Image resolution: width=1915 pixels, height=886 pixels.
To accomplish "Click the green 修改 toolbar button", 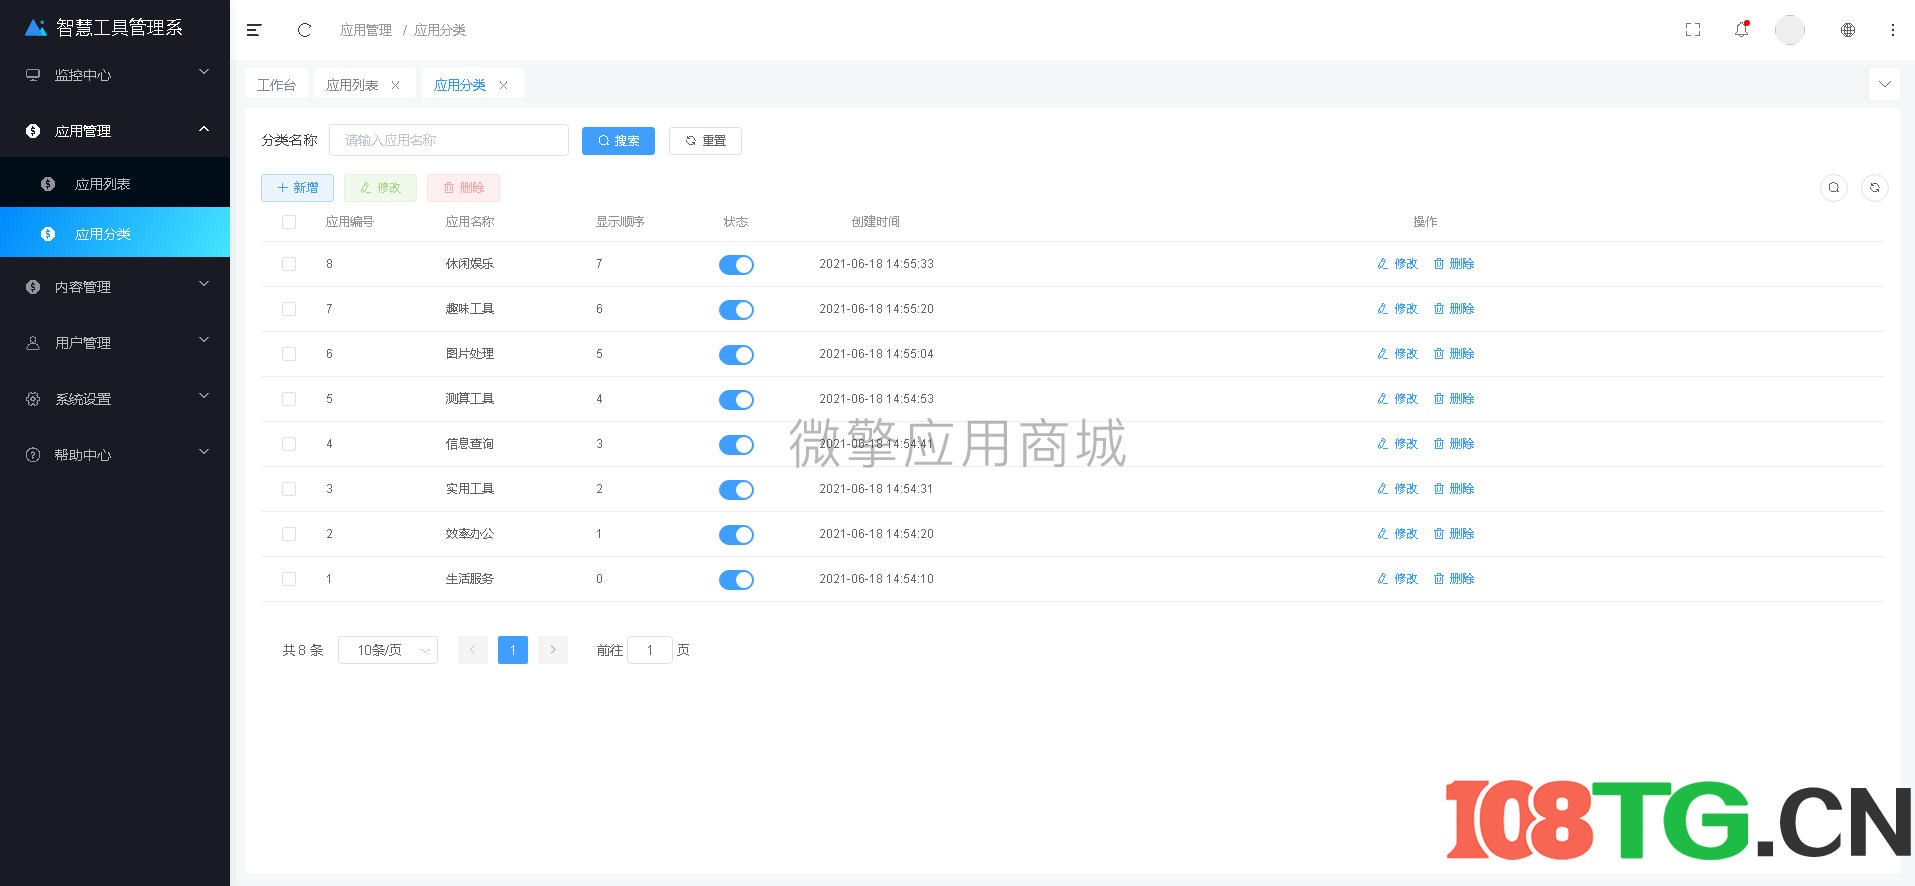I will coord(380,188).
